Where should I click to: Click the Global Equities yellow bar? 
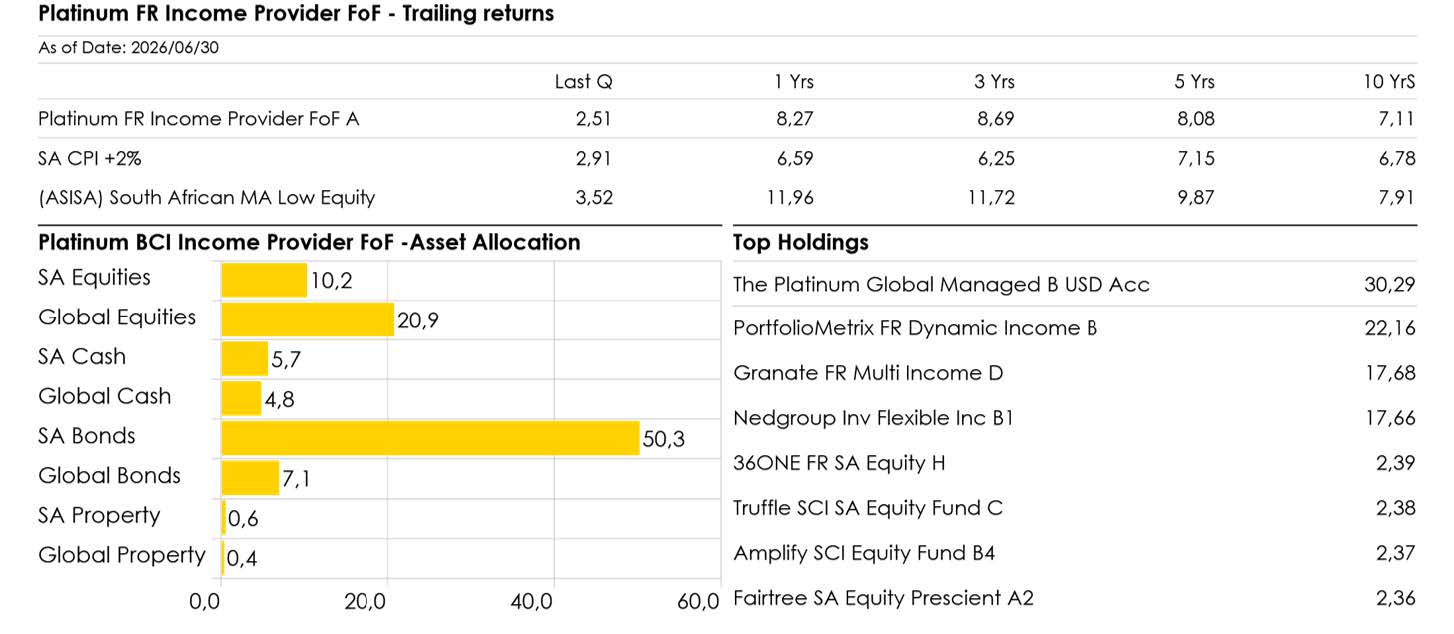308,319
